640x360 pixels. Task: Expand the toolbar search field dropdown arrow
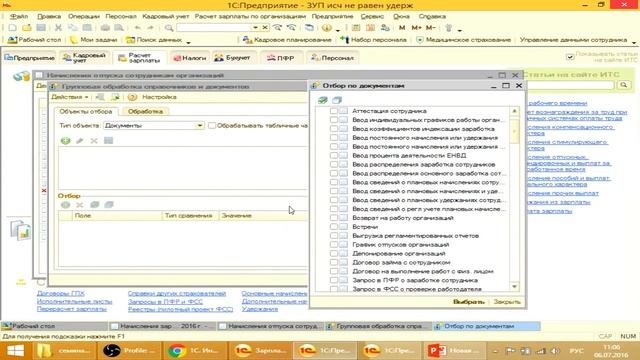(256, 28)
